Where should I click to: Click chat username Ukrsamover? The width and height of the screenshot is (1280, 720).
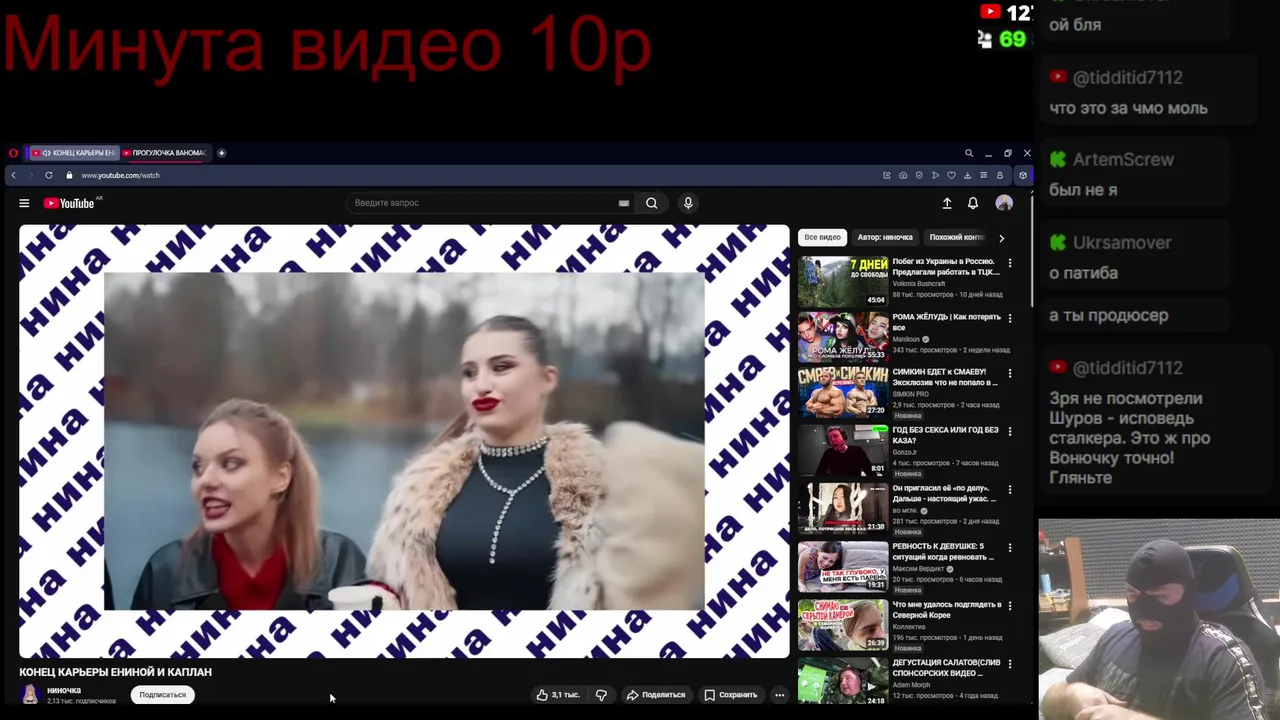point(1122,243)
